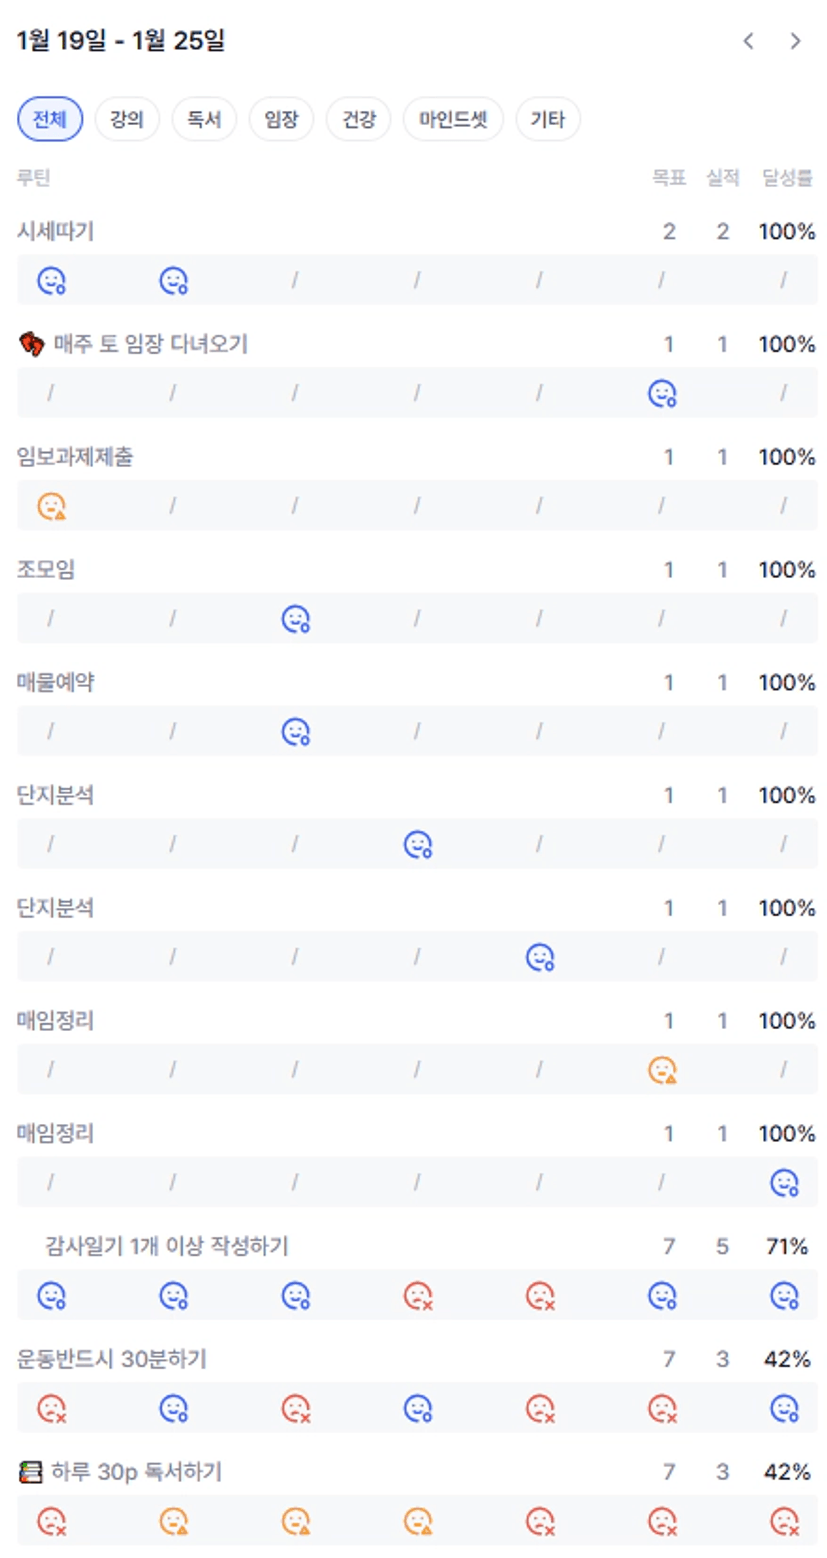Filter routines by 임장 tab
The width and height of the screenshot is (827, 1558).
click(x=281, y=120)
